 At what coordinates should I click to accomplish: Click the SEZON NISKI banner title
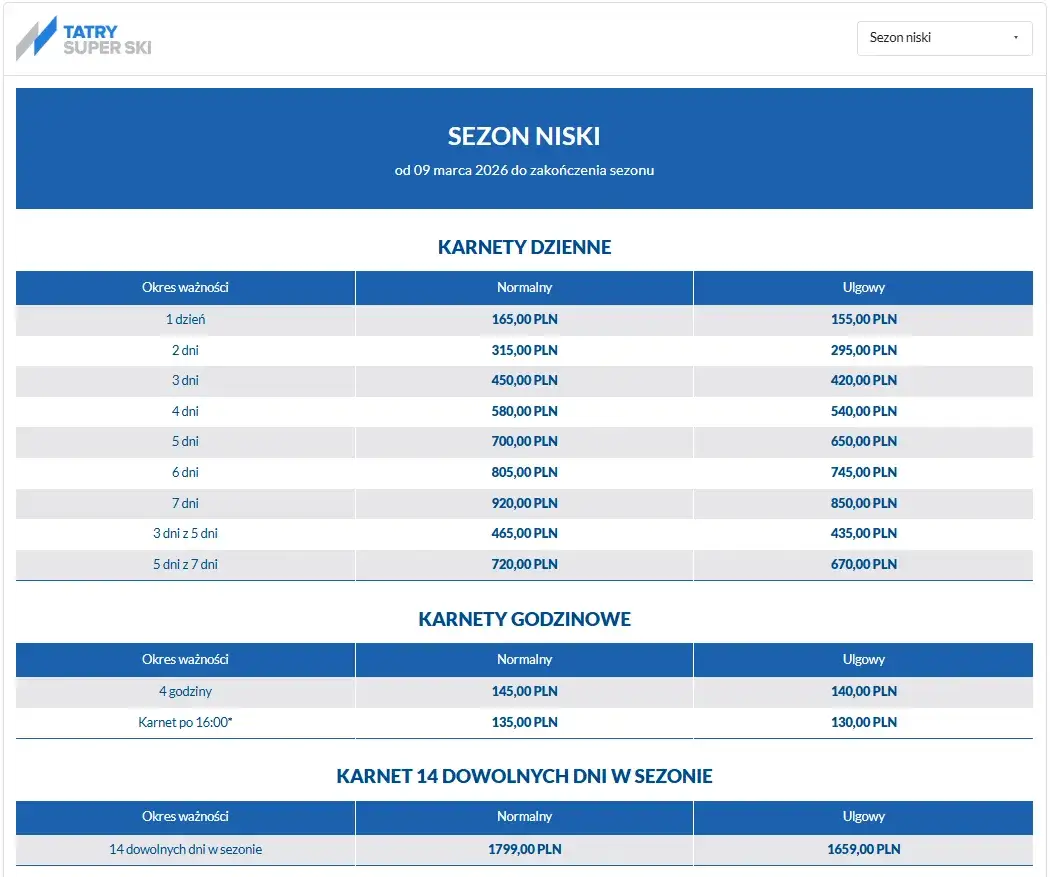point(524,136)
